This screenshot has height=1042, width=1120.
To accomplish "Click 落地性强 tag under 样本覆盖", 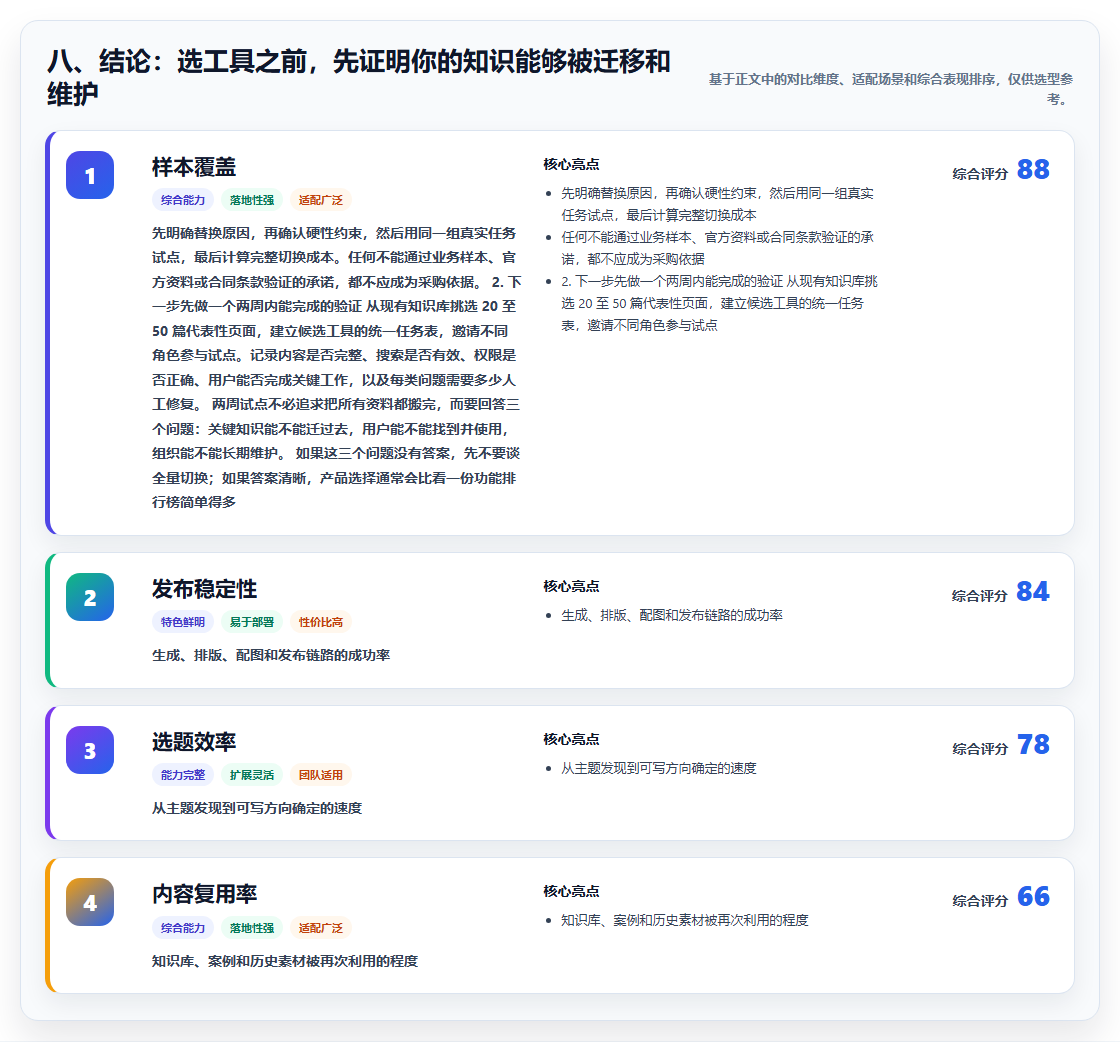I will pos(251,200).
